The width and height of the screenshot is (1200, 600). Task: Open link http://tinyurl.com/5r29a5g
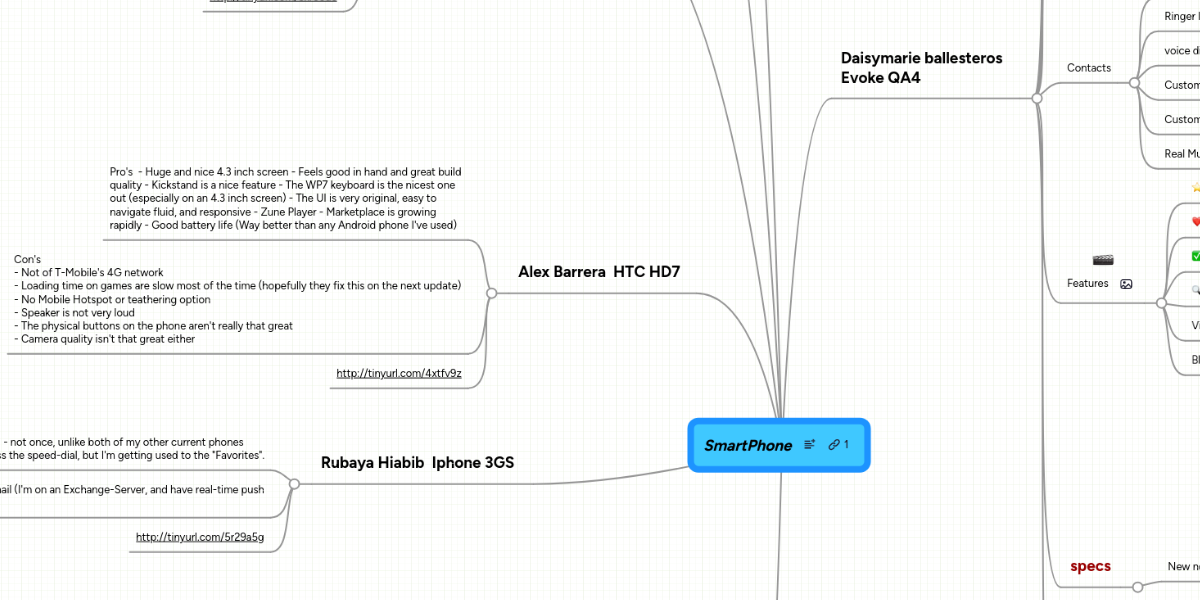click(x=200, y=537)
